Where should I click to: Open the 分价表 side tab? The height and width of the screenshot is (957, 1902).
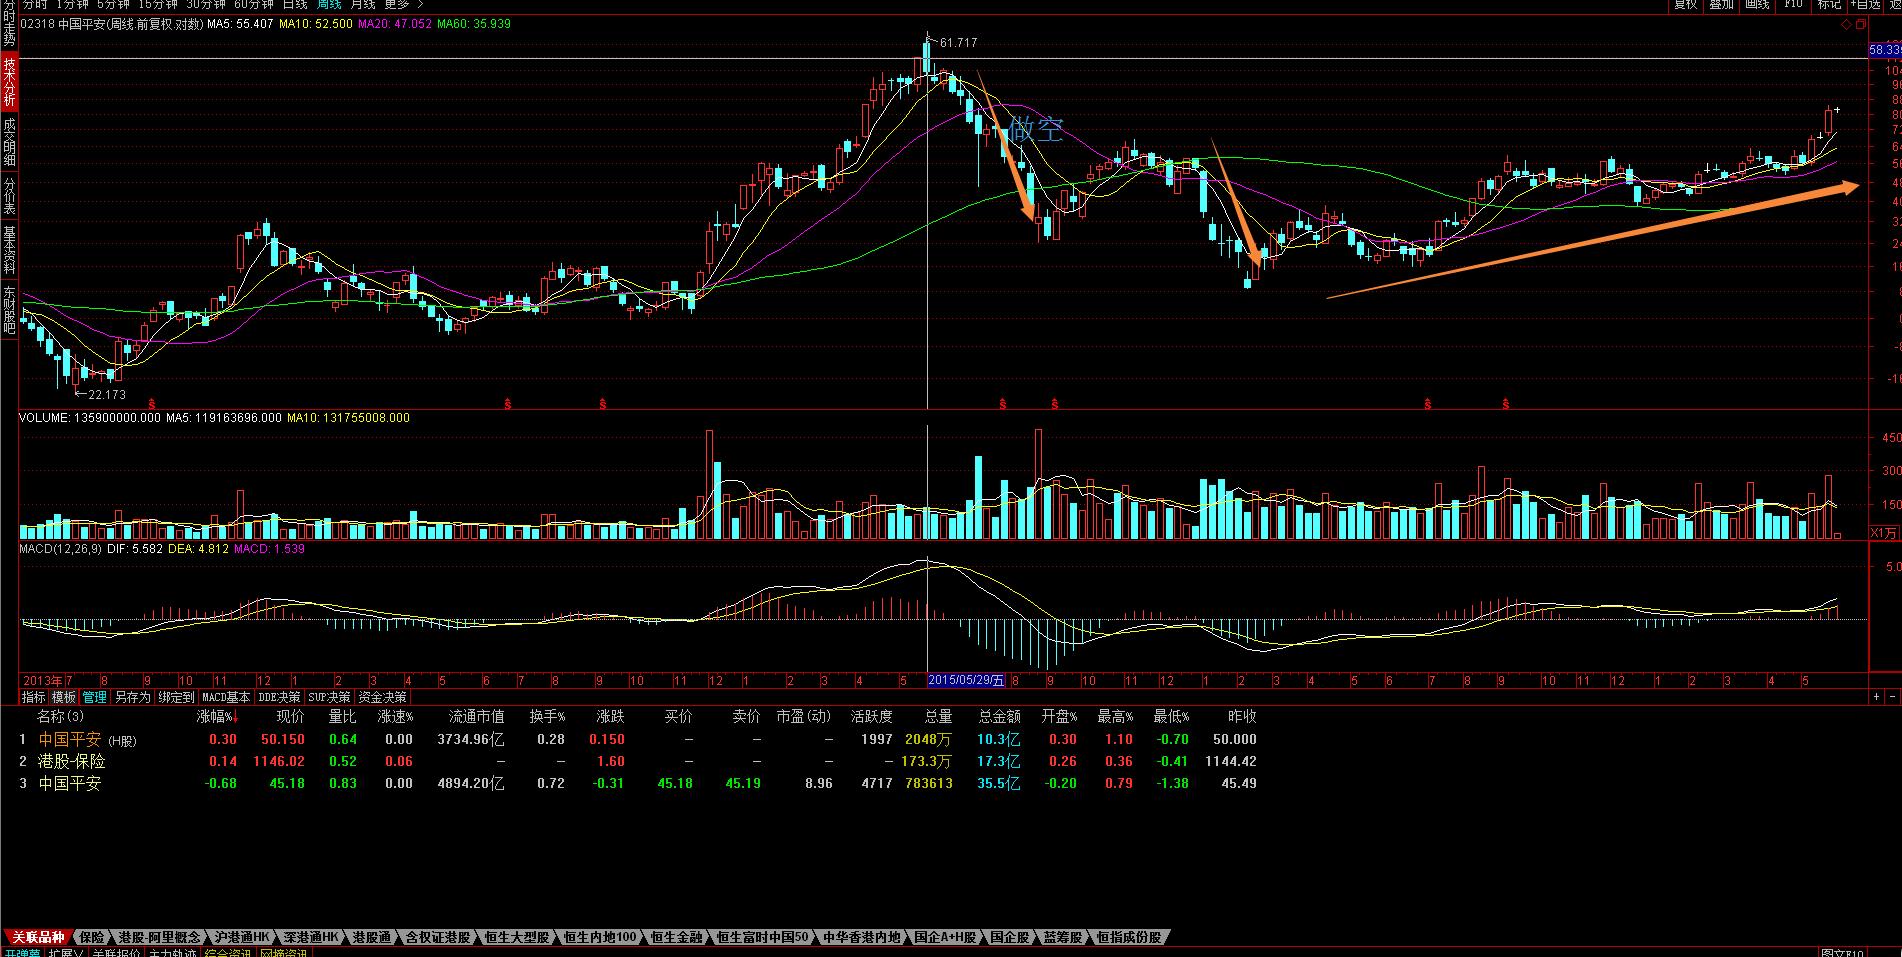pyautogui.click(x=9, y=196)
